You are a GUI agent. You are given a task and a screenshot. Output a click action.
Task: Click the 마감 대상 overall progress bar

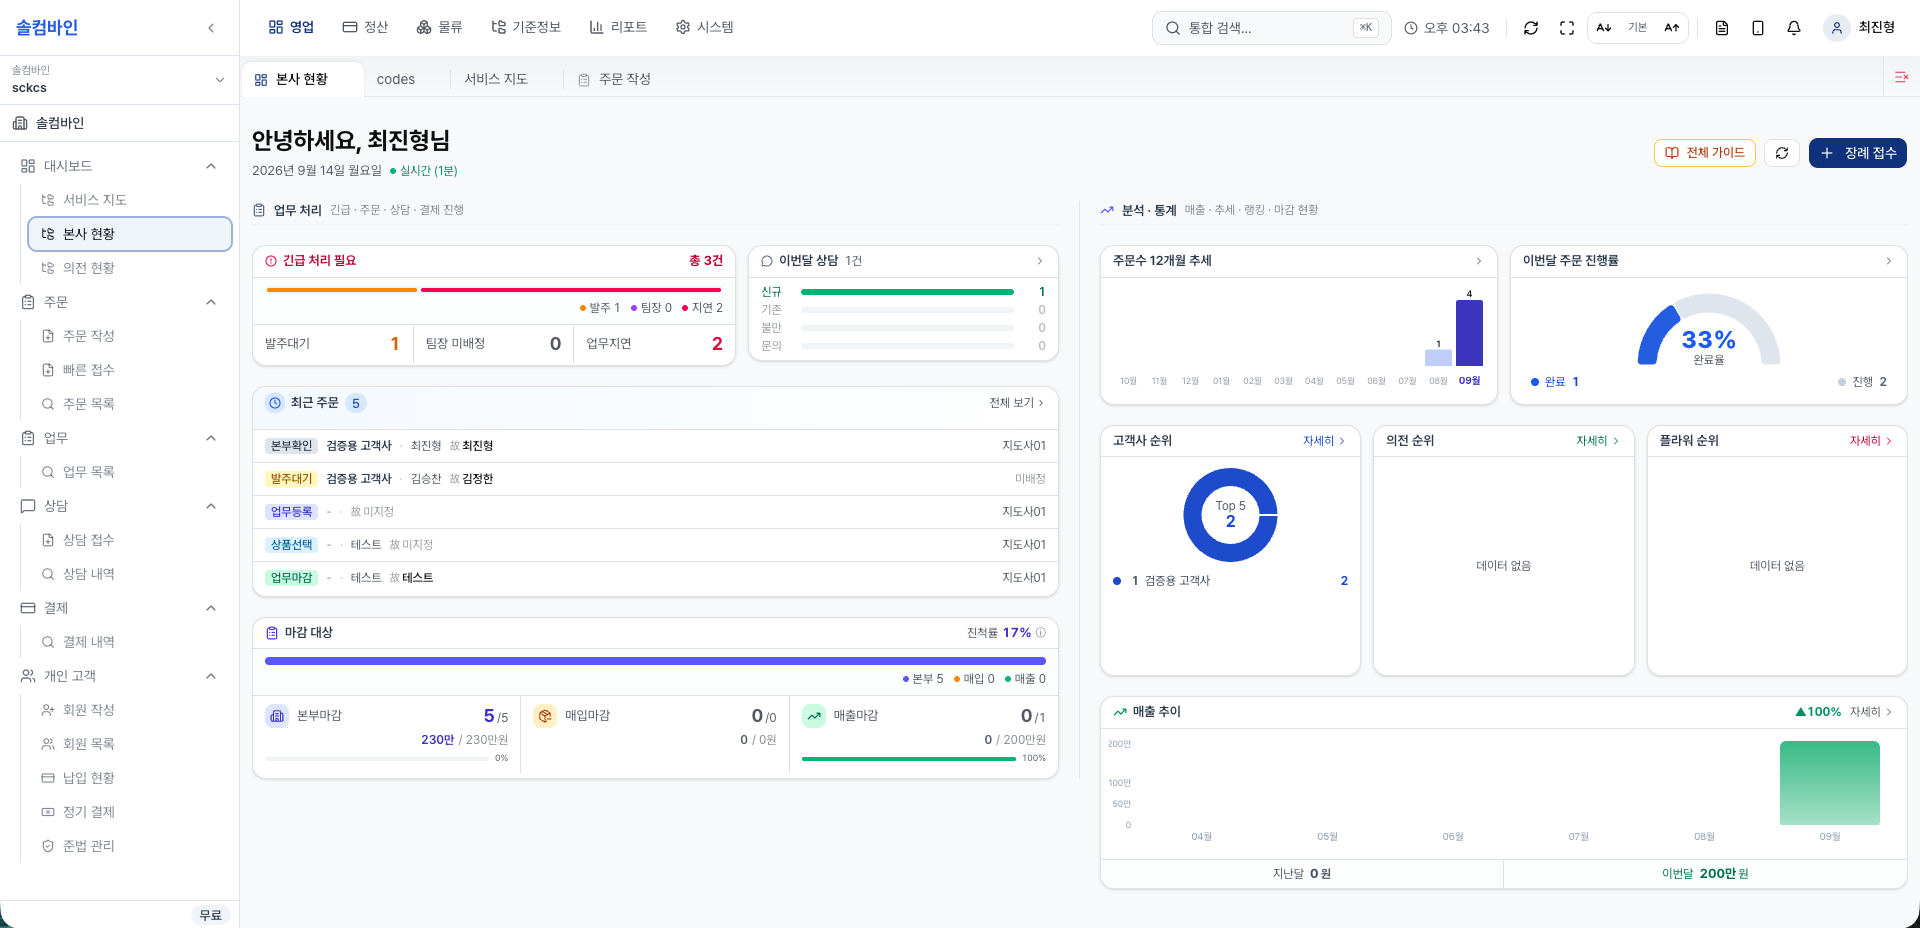[655, 661]
